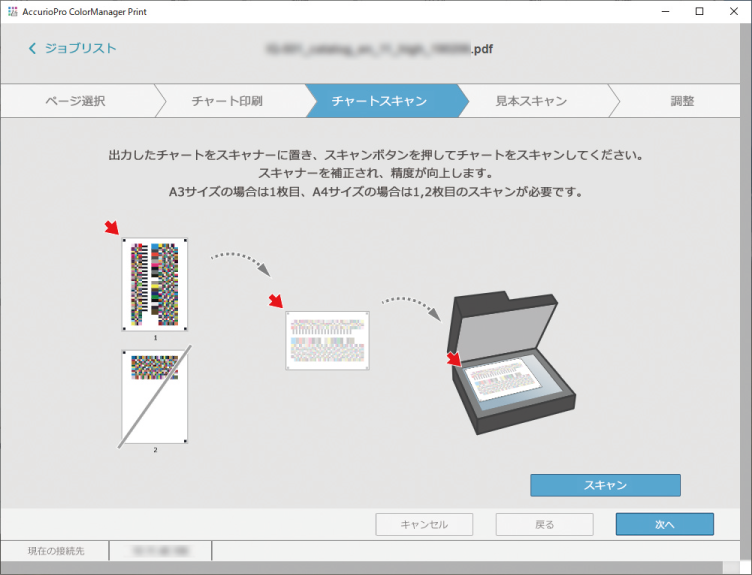Click the 戻る button
Image resolution: width=752 pixels, height=575 pixels.
[x=544, y=524]
